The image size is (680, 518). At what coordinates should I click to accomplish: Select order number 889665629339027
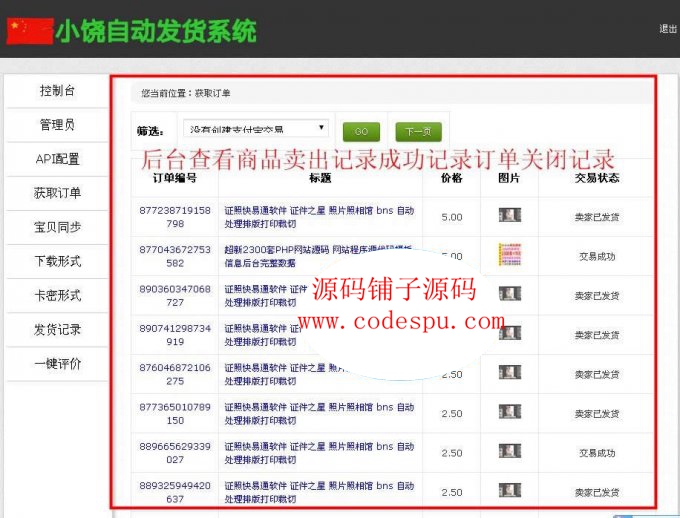[175, 453]
